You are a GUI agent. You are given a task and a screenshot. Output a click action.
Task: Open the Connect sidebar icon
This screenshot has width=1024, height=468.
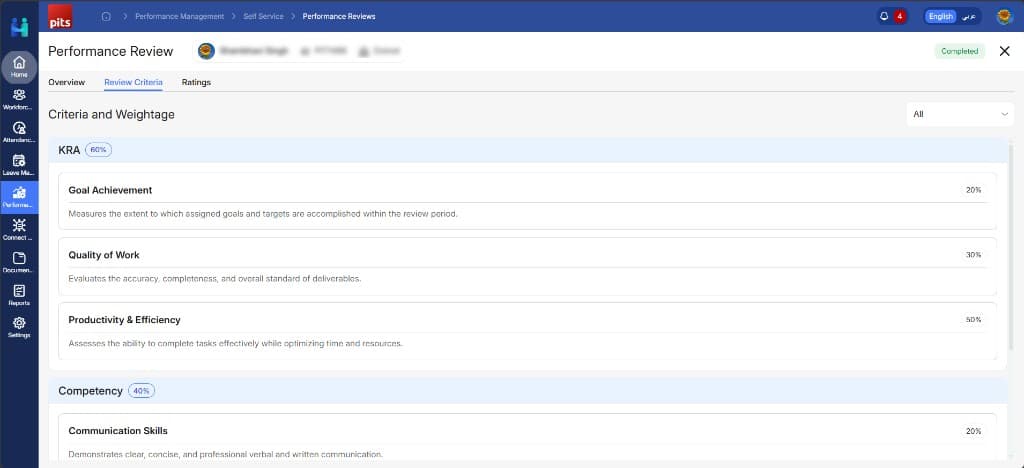pyautogui.click(x=19, y=230)
